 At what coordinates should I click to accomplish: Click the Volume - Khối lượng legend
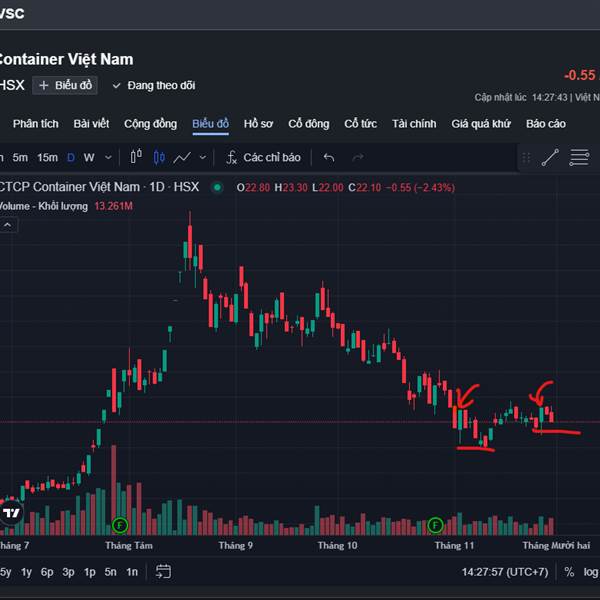[44, 206]
